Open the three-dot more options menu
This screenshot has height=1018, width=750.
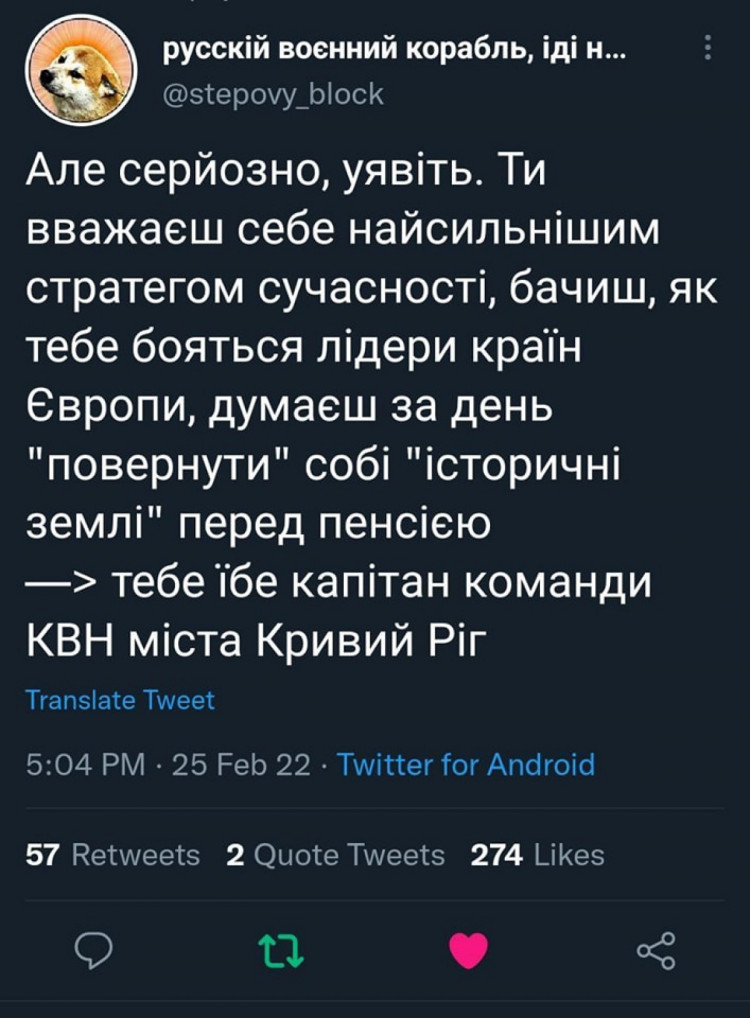708,49
